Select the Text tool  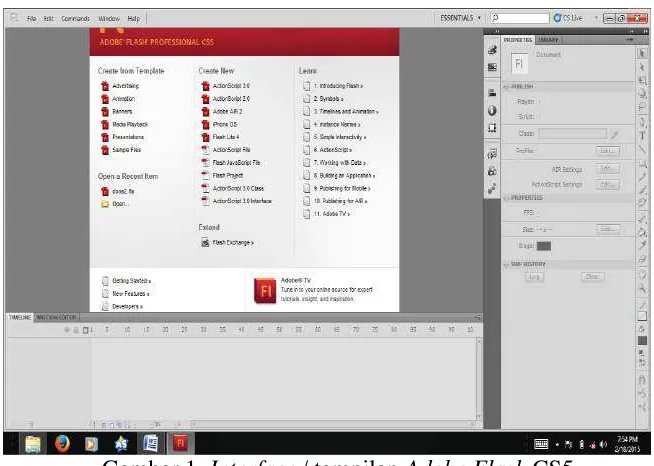click(x=642, y=135)
